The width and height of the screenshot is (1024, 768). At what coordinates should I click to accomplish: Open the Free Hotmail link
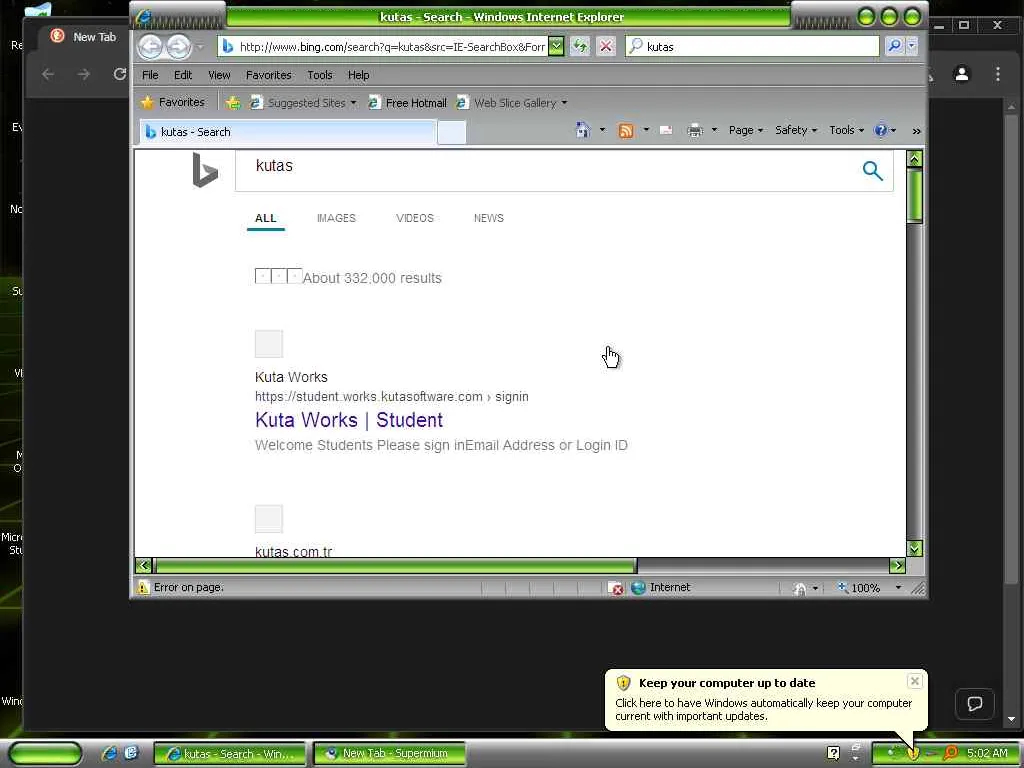[x=408, y=103]
